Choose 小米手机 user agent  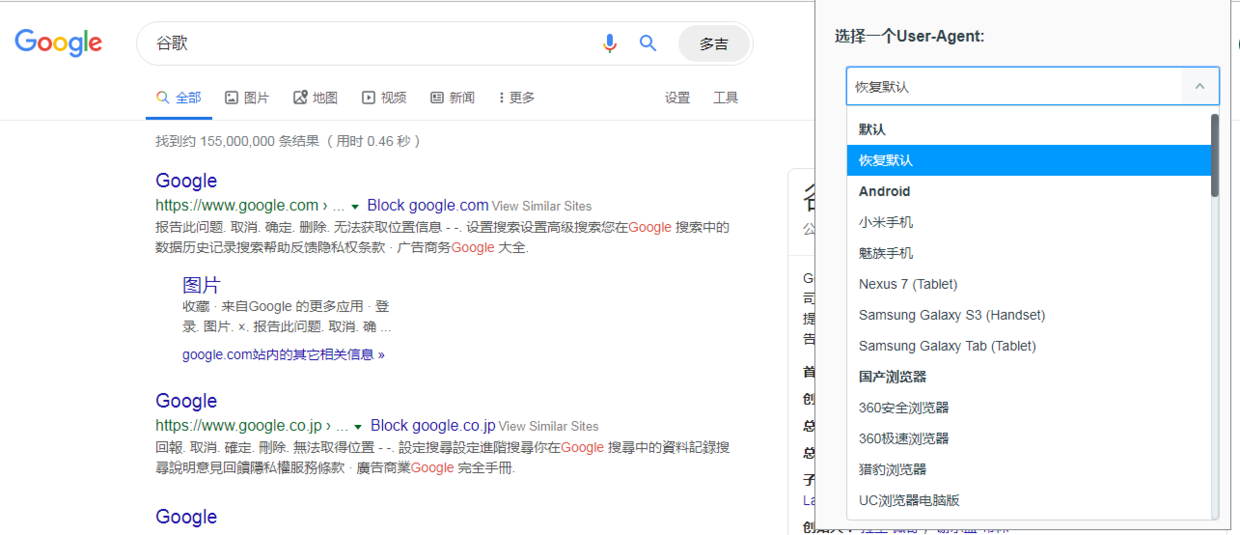[x=1028, y=222]
